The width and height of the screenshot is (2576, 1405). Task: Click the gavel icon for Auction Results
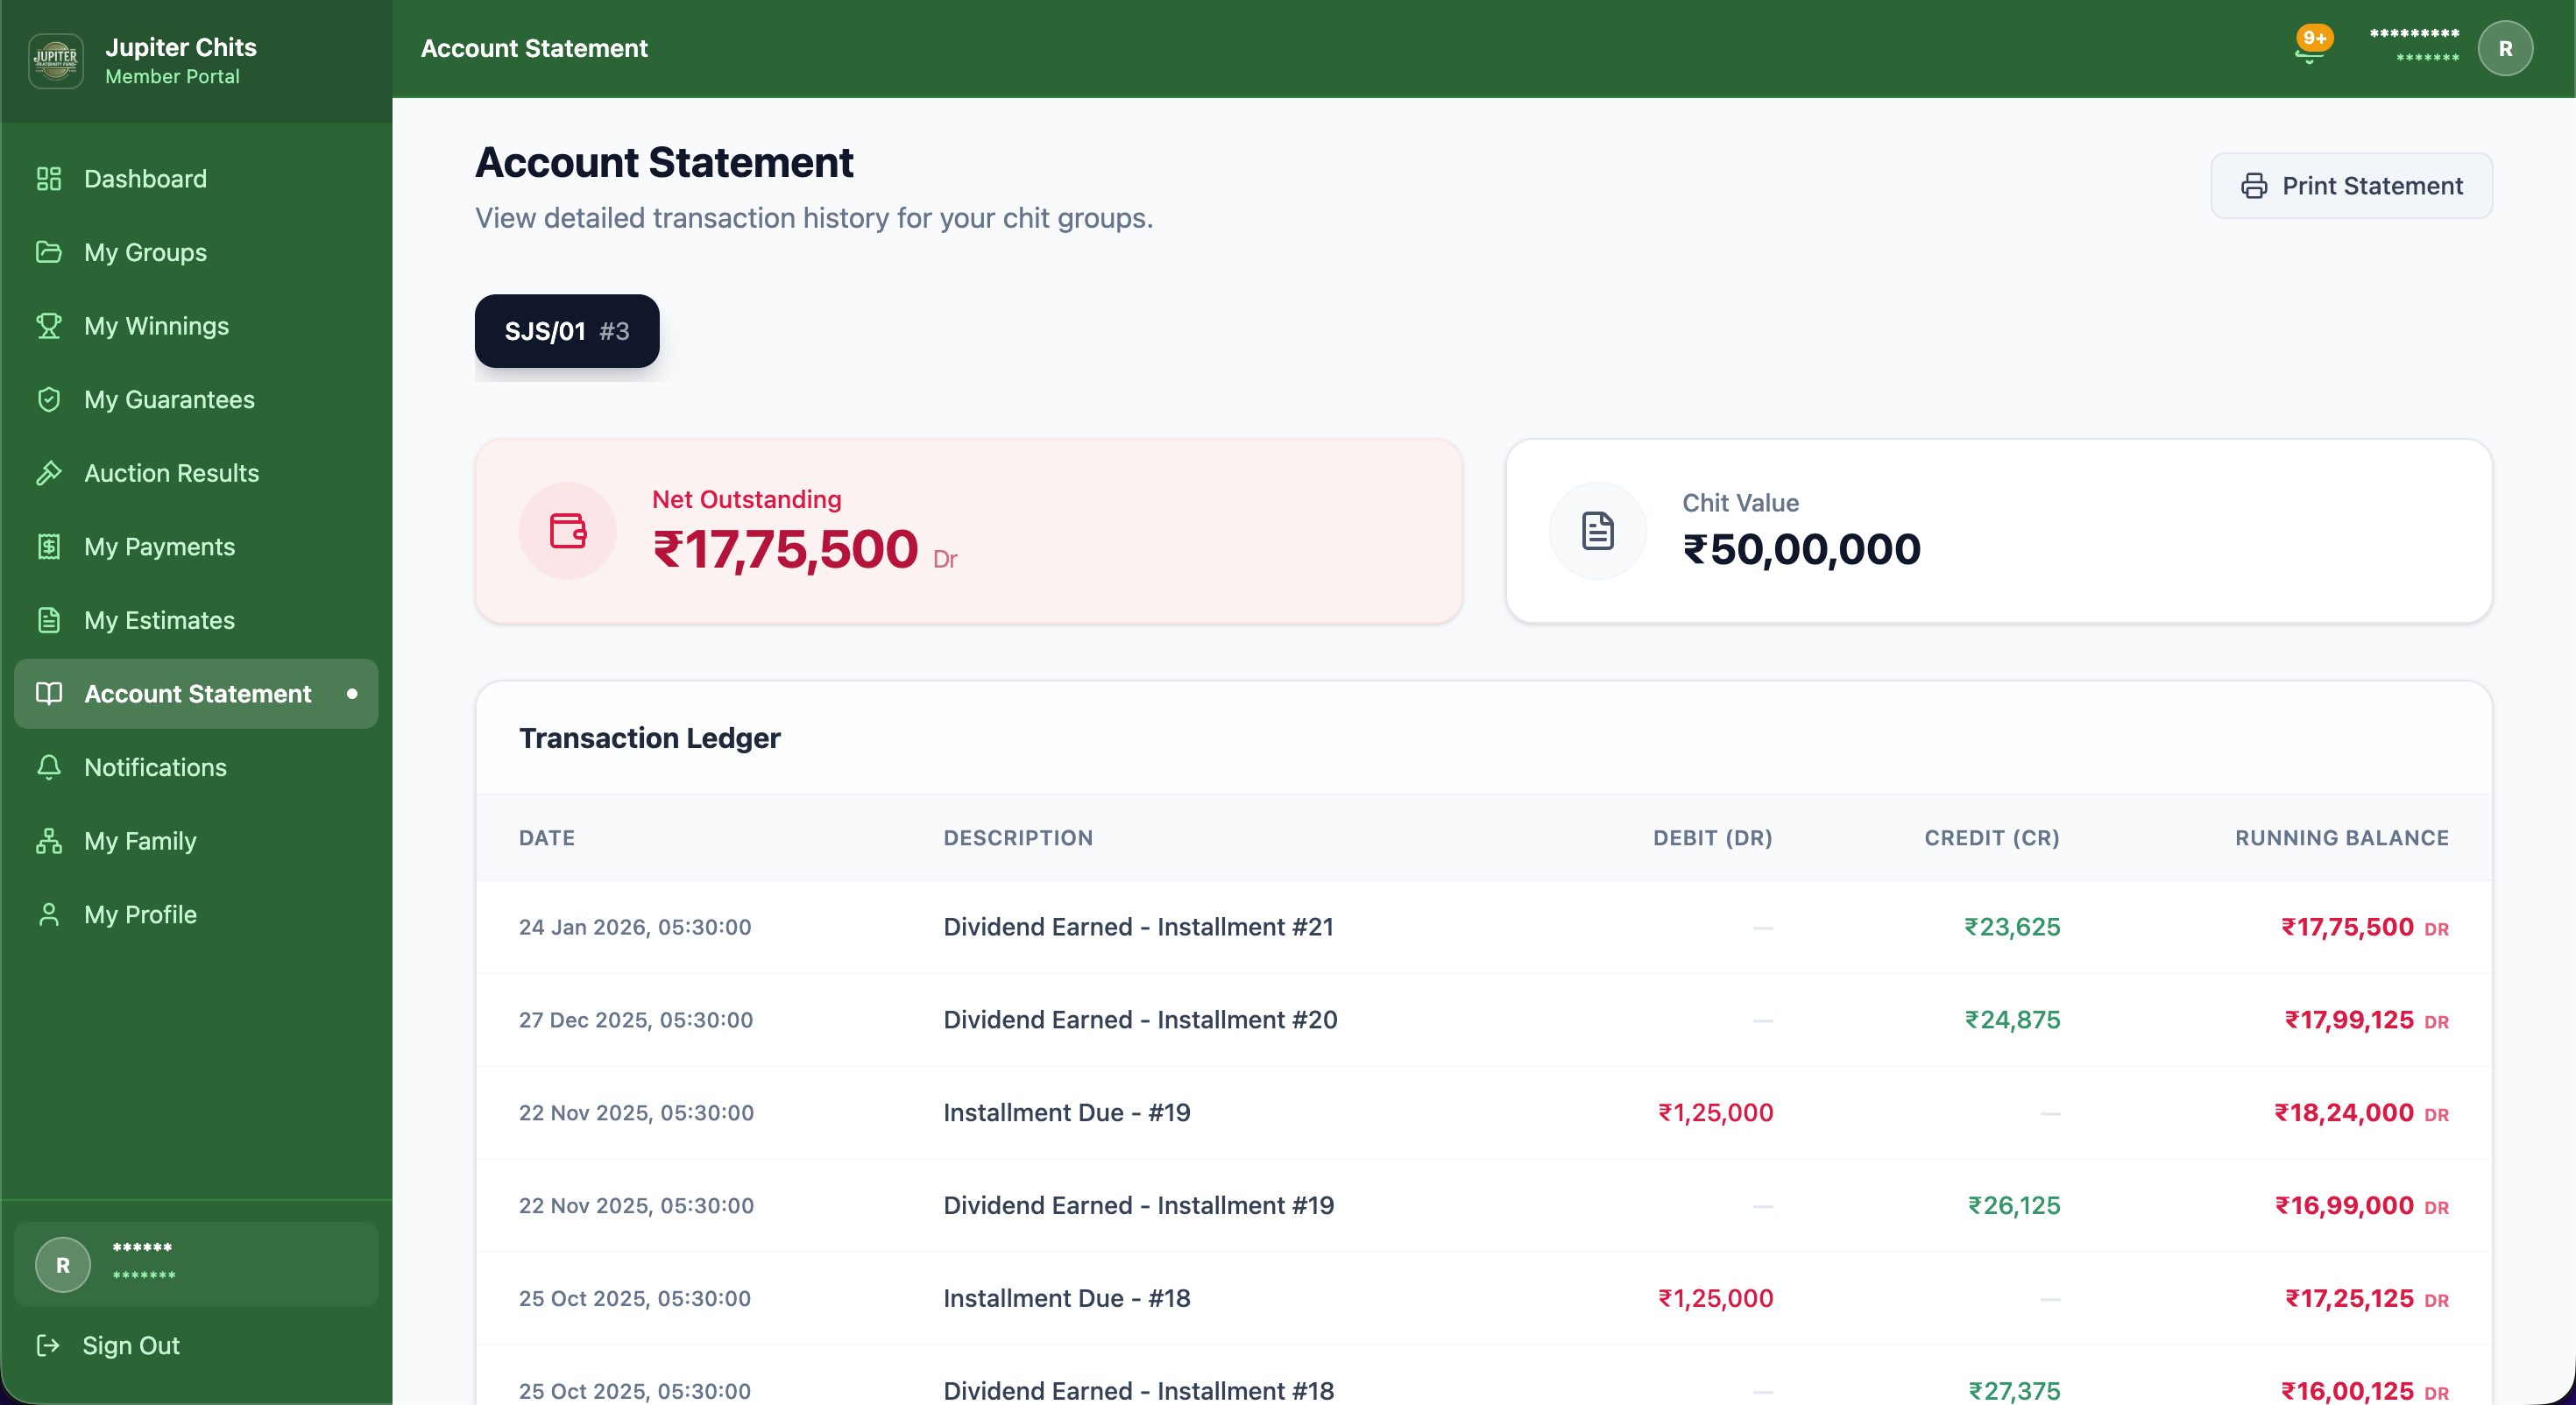(x=50, y=472)
